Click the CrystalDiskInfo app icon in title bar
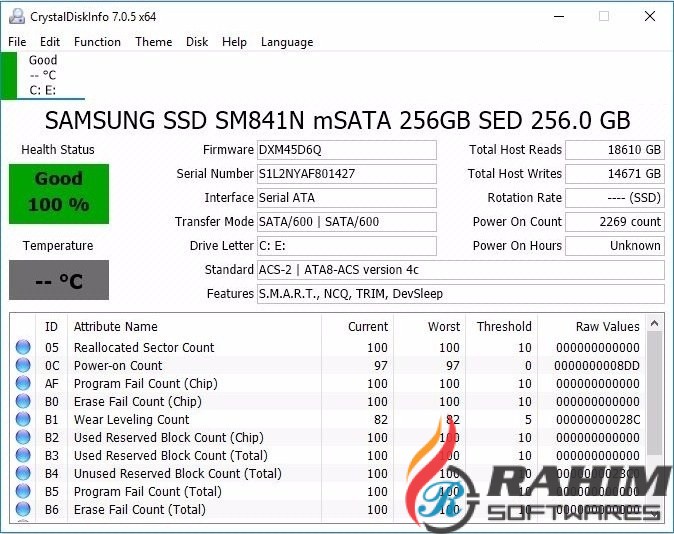Image resolution: width=674 pixels, height=534 pixels. tap(17, 16)
